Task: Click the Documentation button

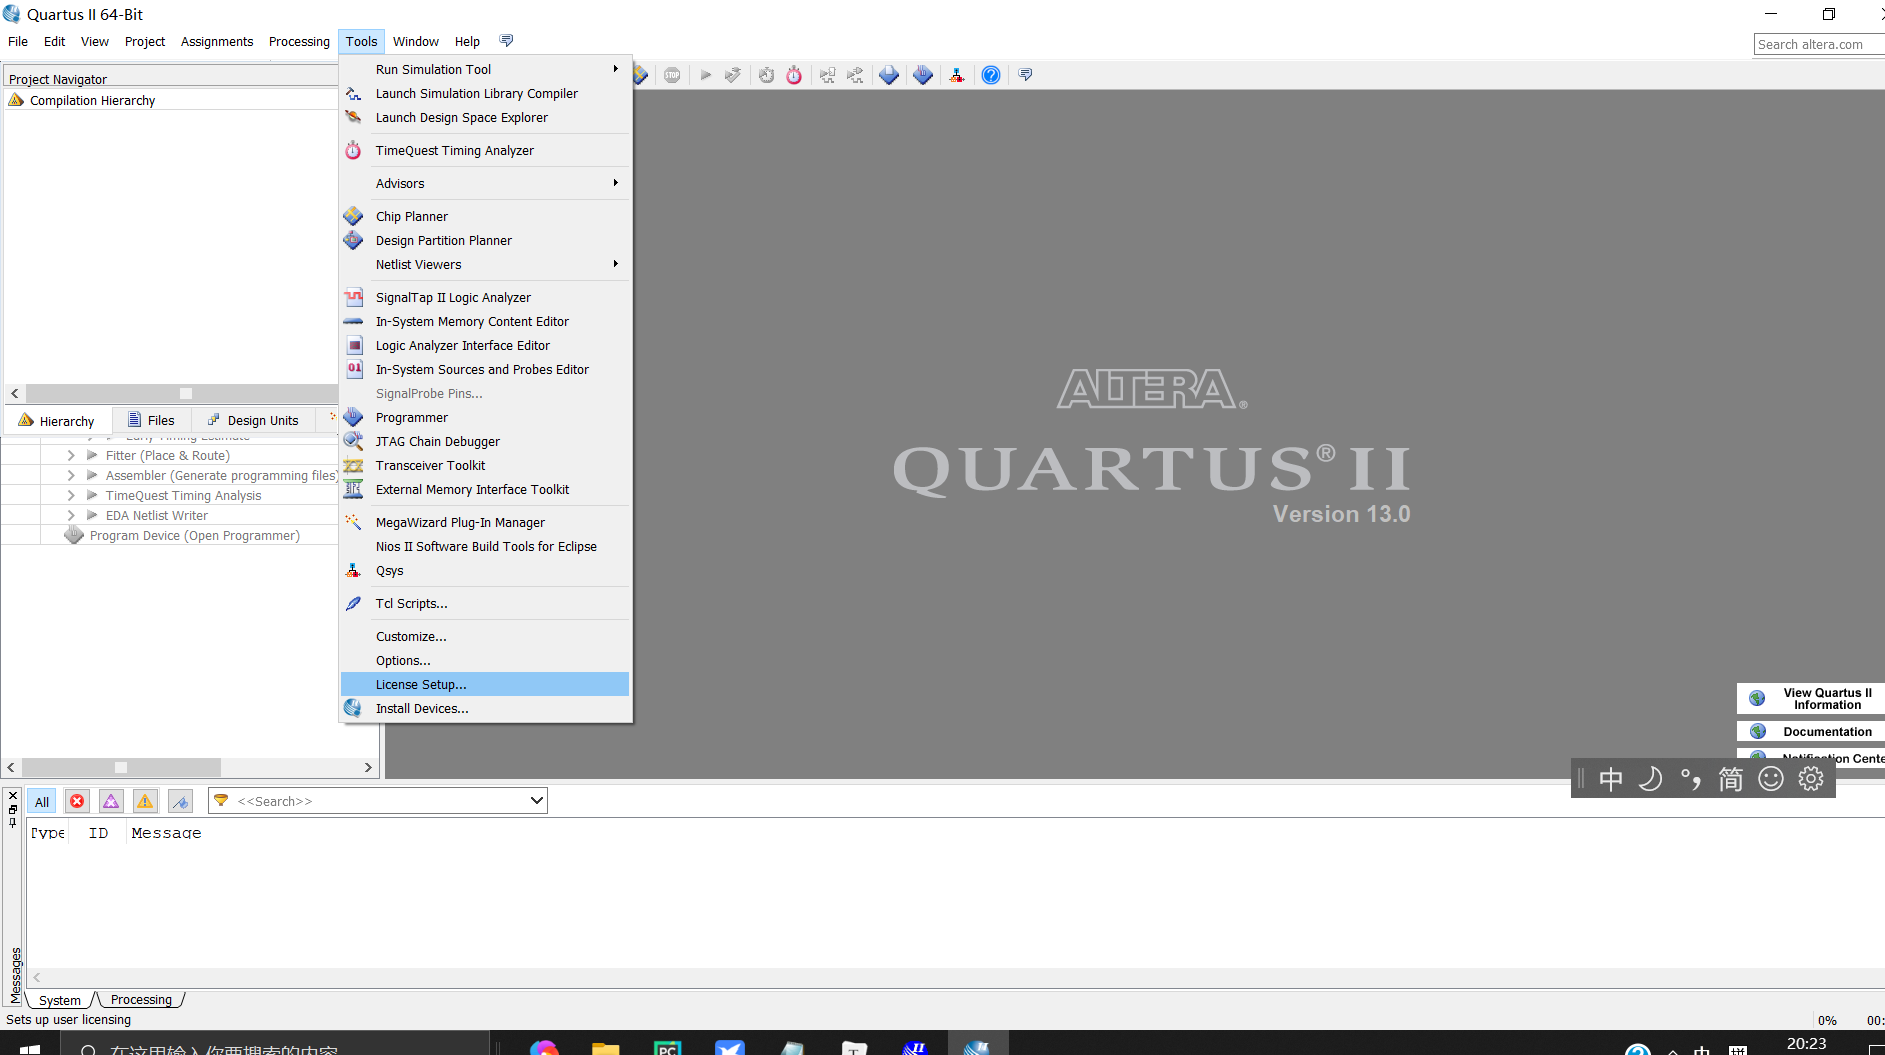Action: click(x=1811, y=732)
